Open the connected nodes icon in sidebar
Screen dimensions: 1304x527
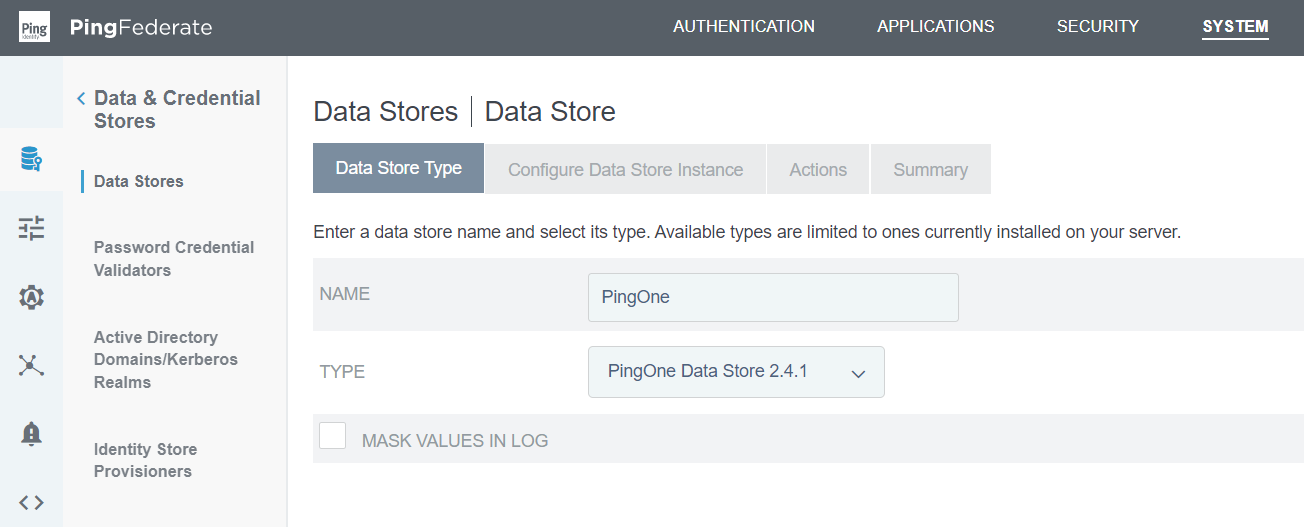(x=31, y=365)
